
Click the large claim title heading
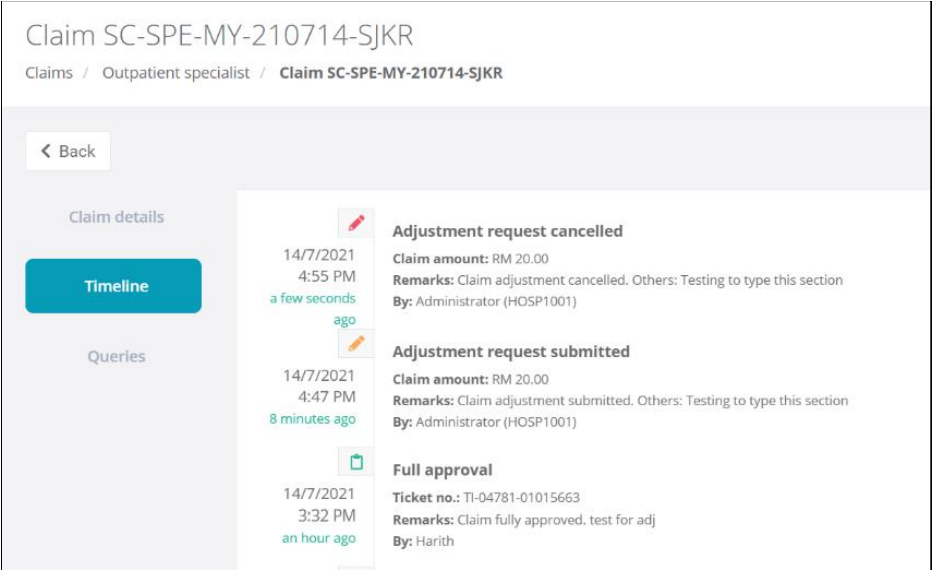click(x=219, y=36)
